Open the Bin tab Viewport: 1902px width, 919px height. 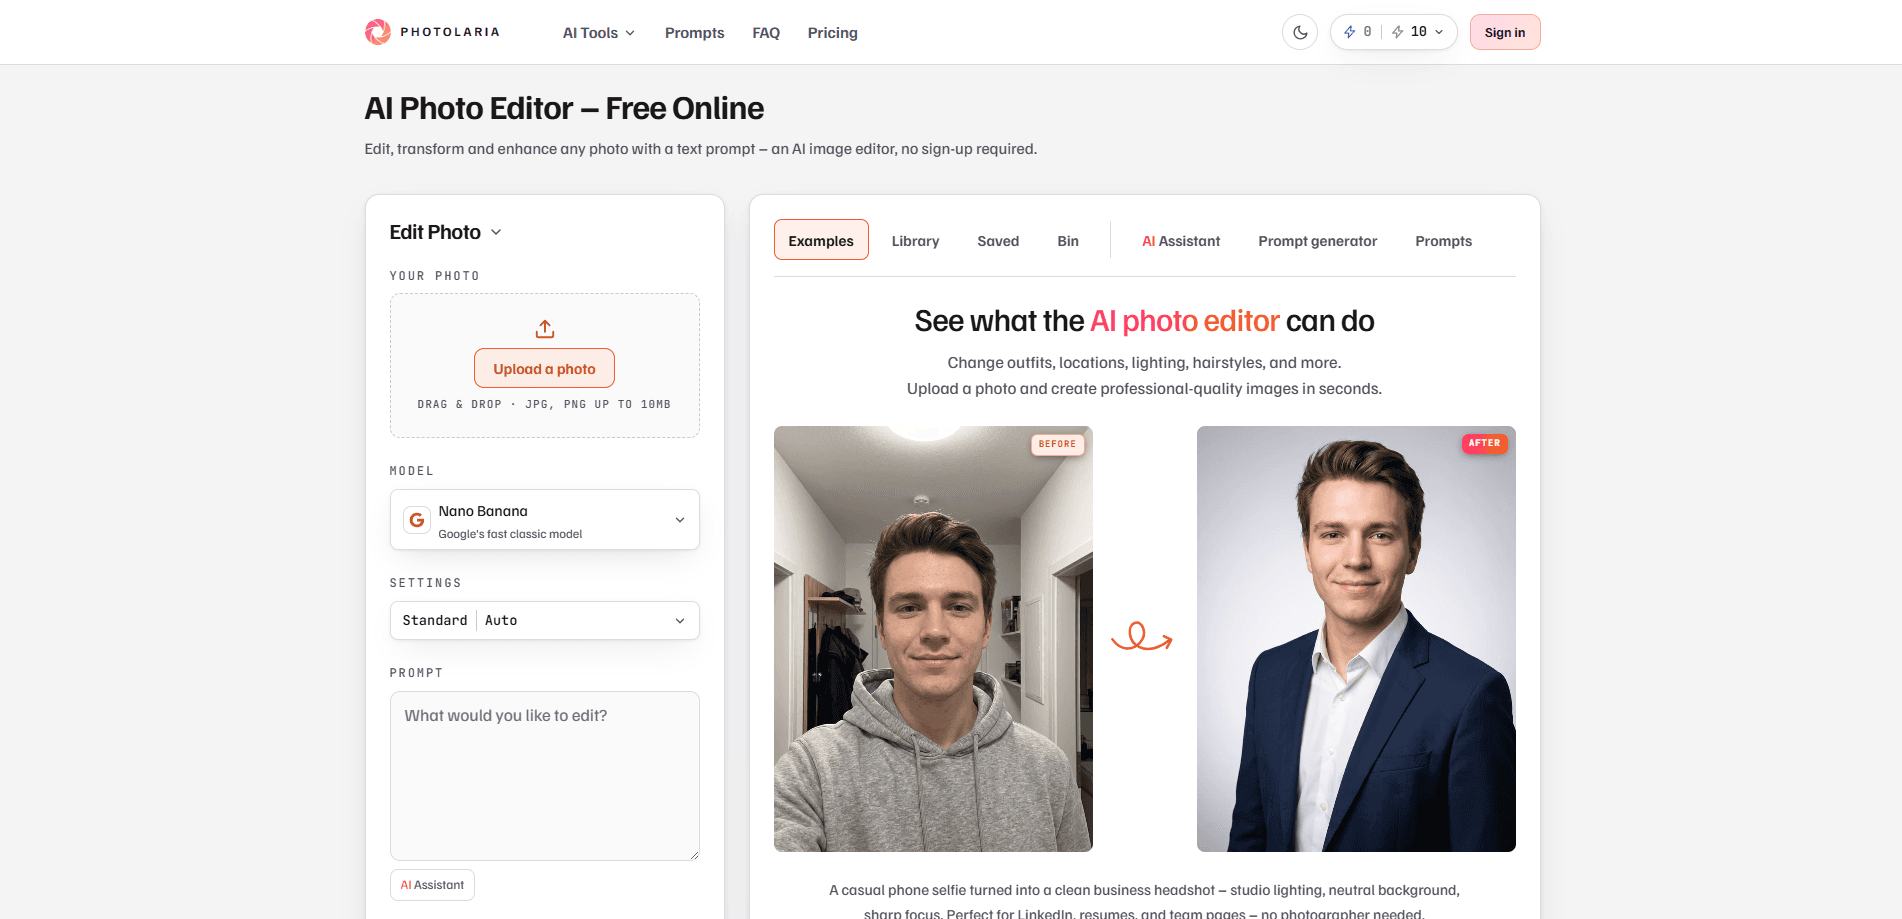[1068, 241]
